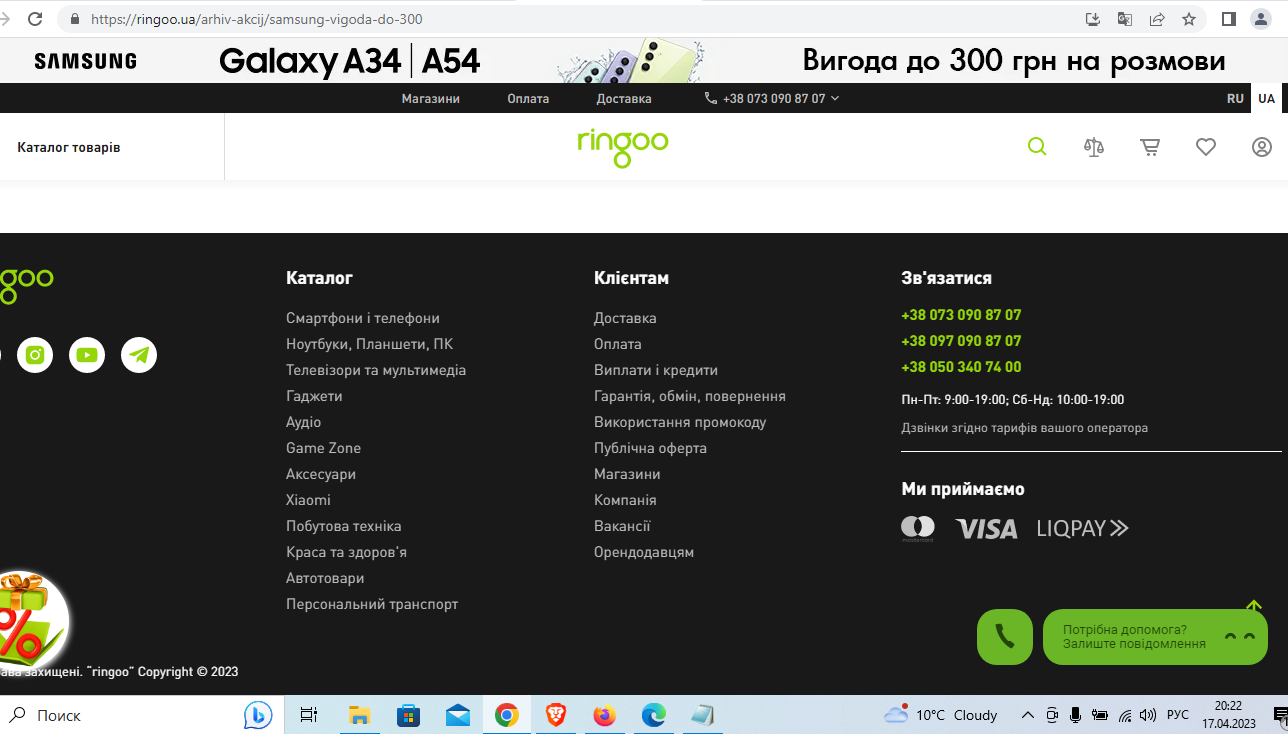Open the ringoo Telegram icon

139,355
